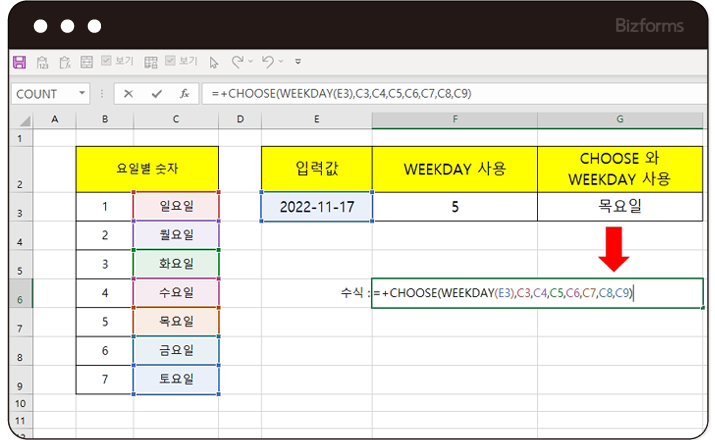Click the CHOOSE 와 WEEKDAY 사용 header cell
Screen dimensions: 715x440
click(620, 169)
